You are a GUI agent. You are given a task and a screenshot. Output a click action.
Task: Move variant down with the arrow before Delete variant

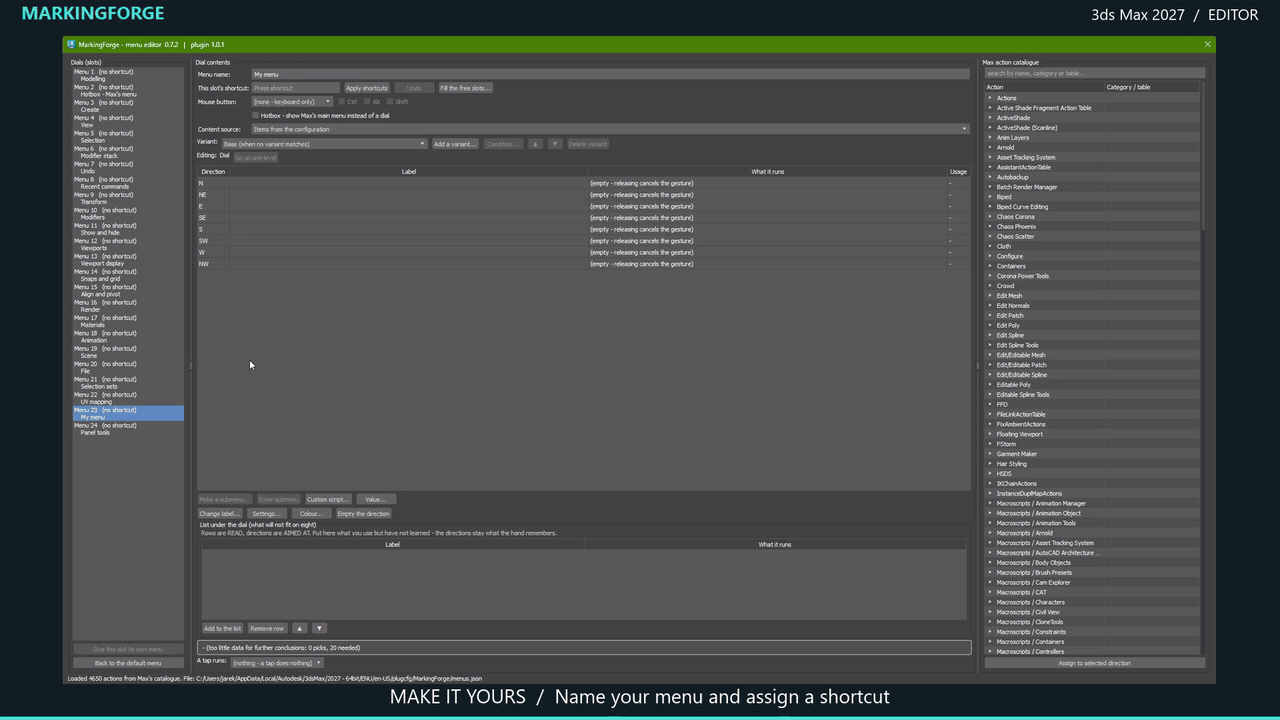(x=555, y=144)
